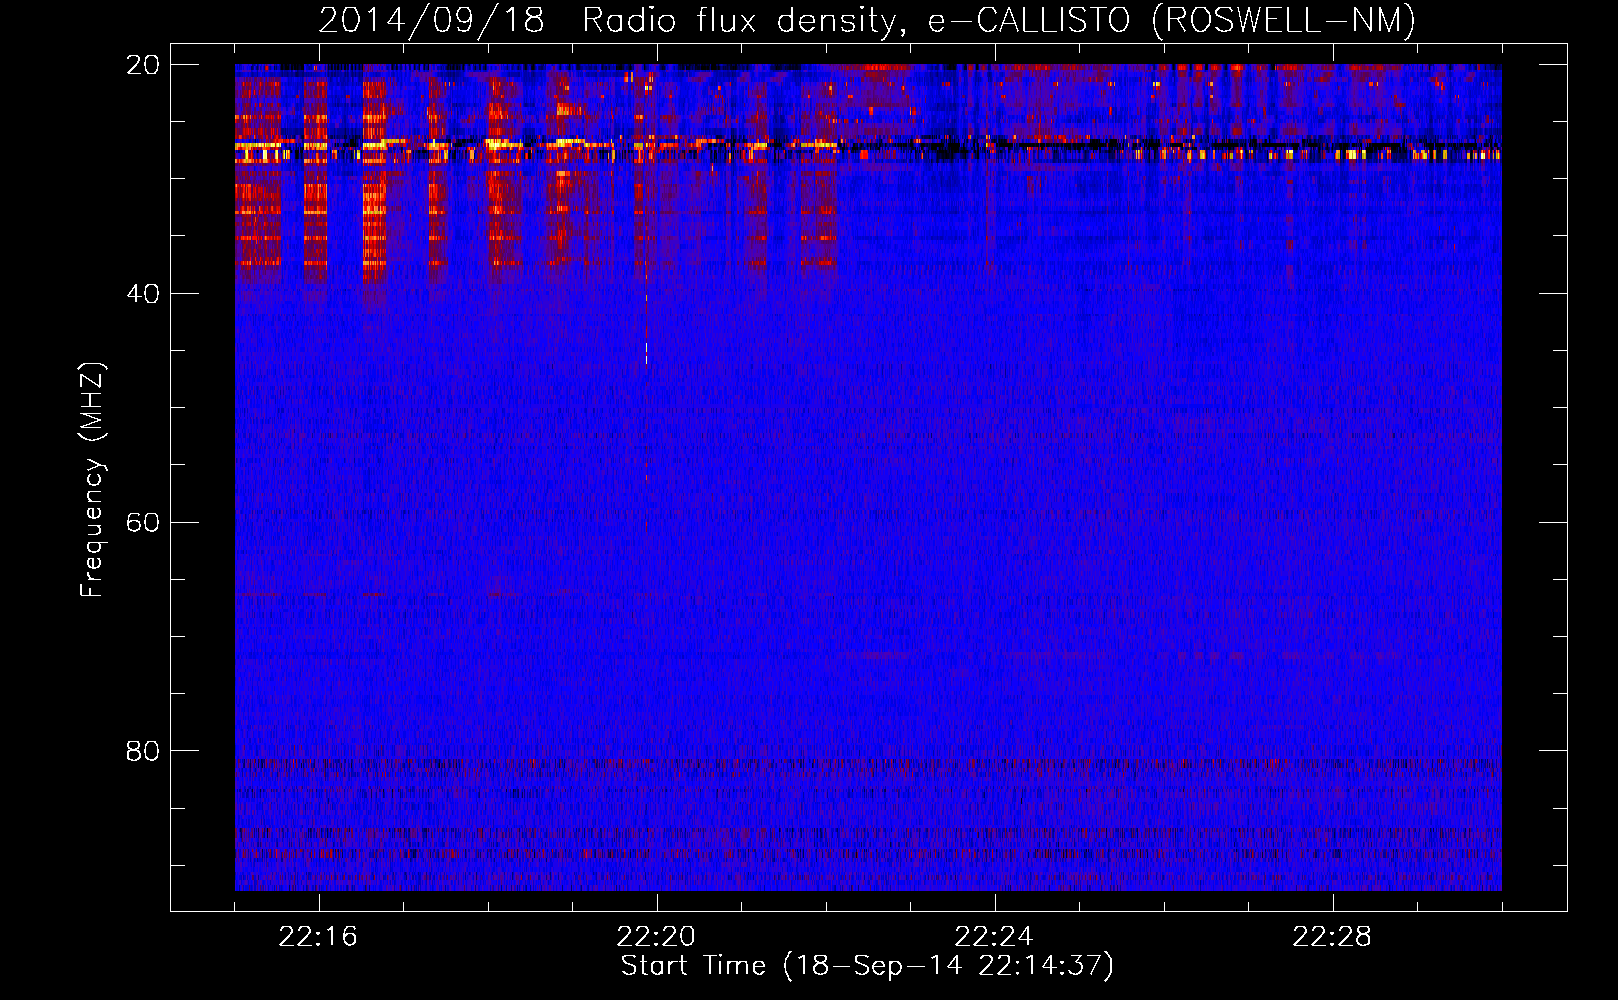Click the 22:20 time tick label

[x=656, y=937]
